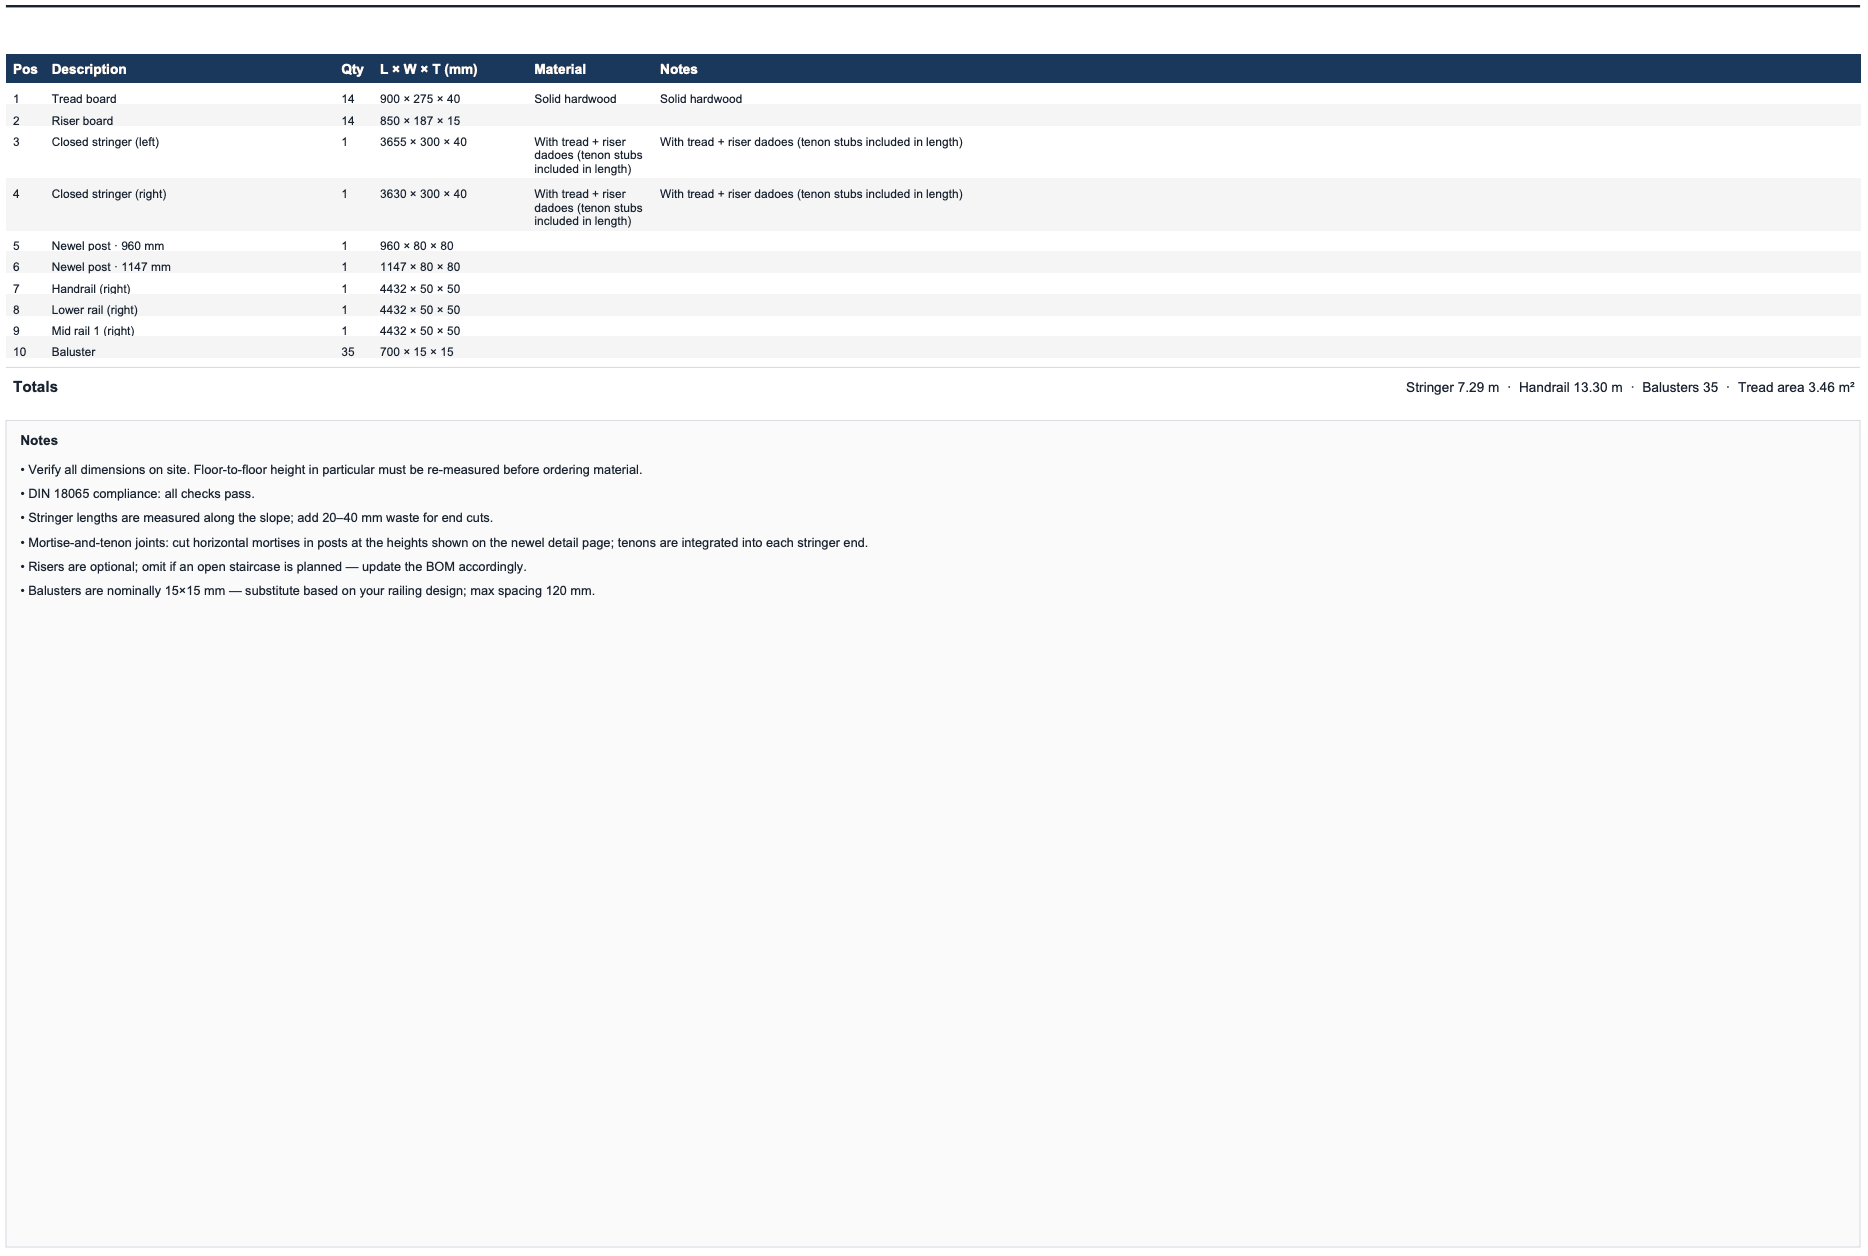The width and height of the screenshot is (1868, 1256).
Task: Click the 'Totals' label
Action: click(35, 387)
